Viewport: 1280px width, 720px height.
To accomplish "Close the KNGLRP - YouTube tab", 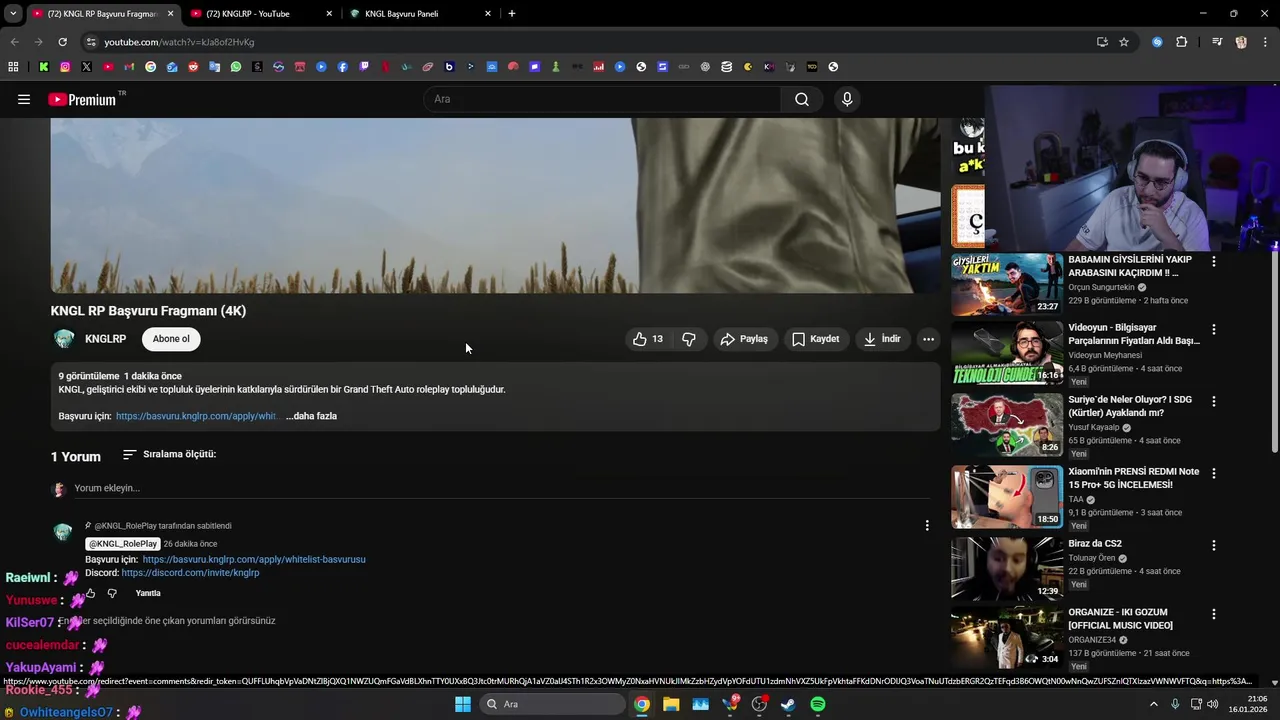I will (329, 14).
